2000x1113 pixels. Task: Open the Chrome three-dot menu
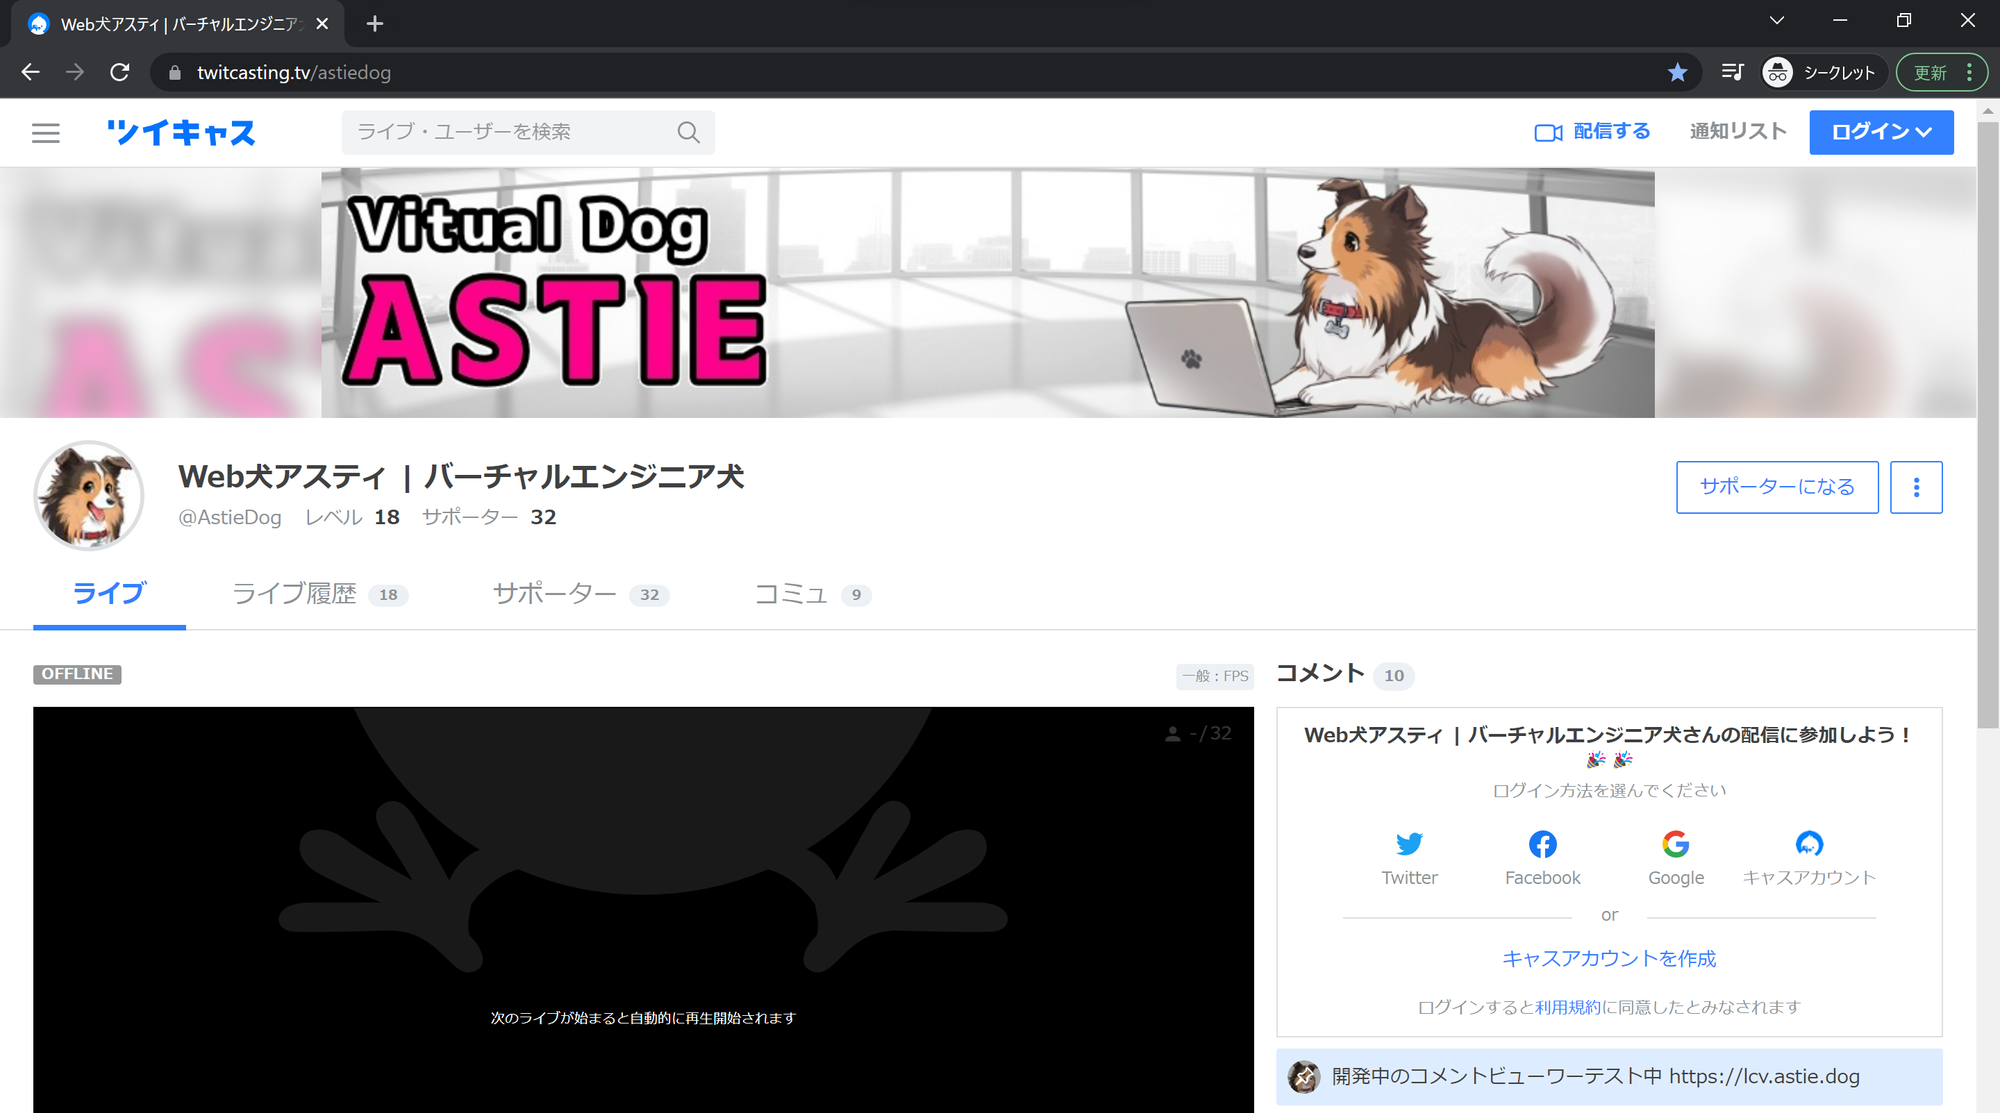(1969, 72)
